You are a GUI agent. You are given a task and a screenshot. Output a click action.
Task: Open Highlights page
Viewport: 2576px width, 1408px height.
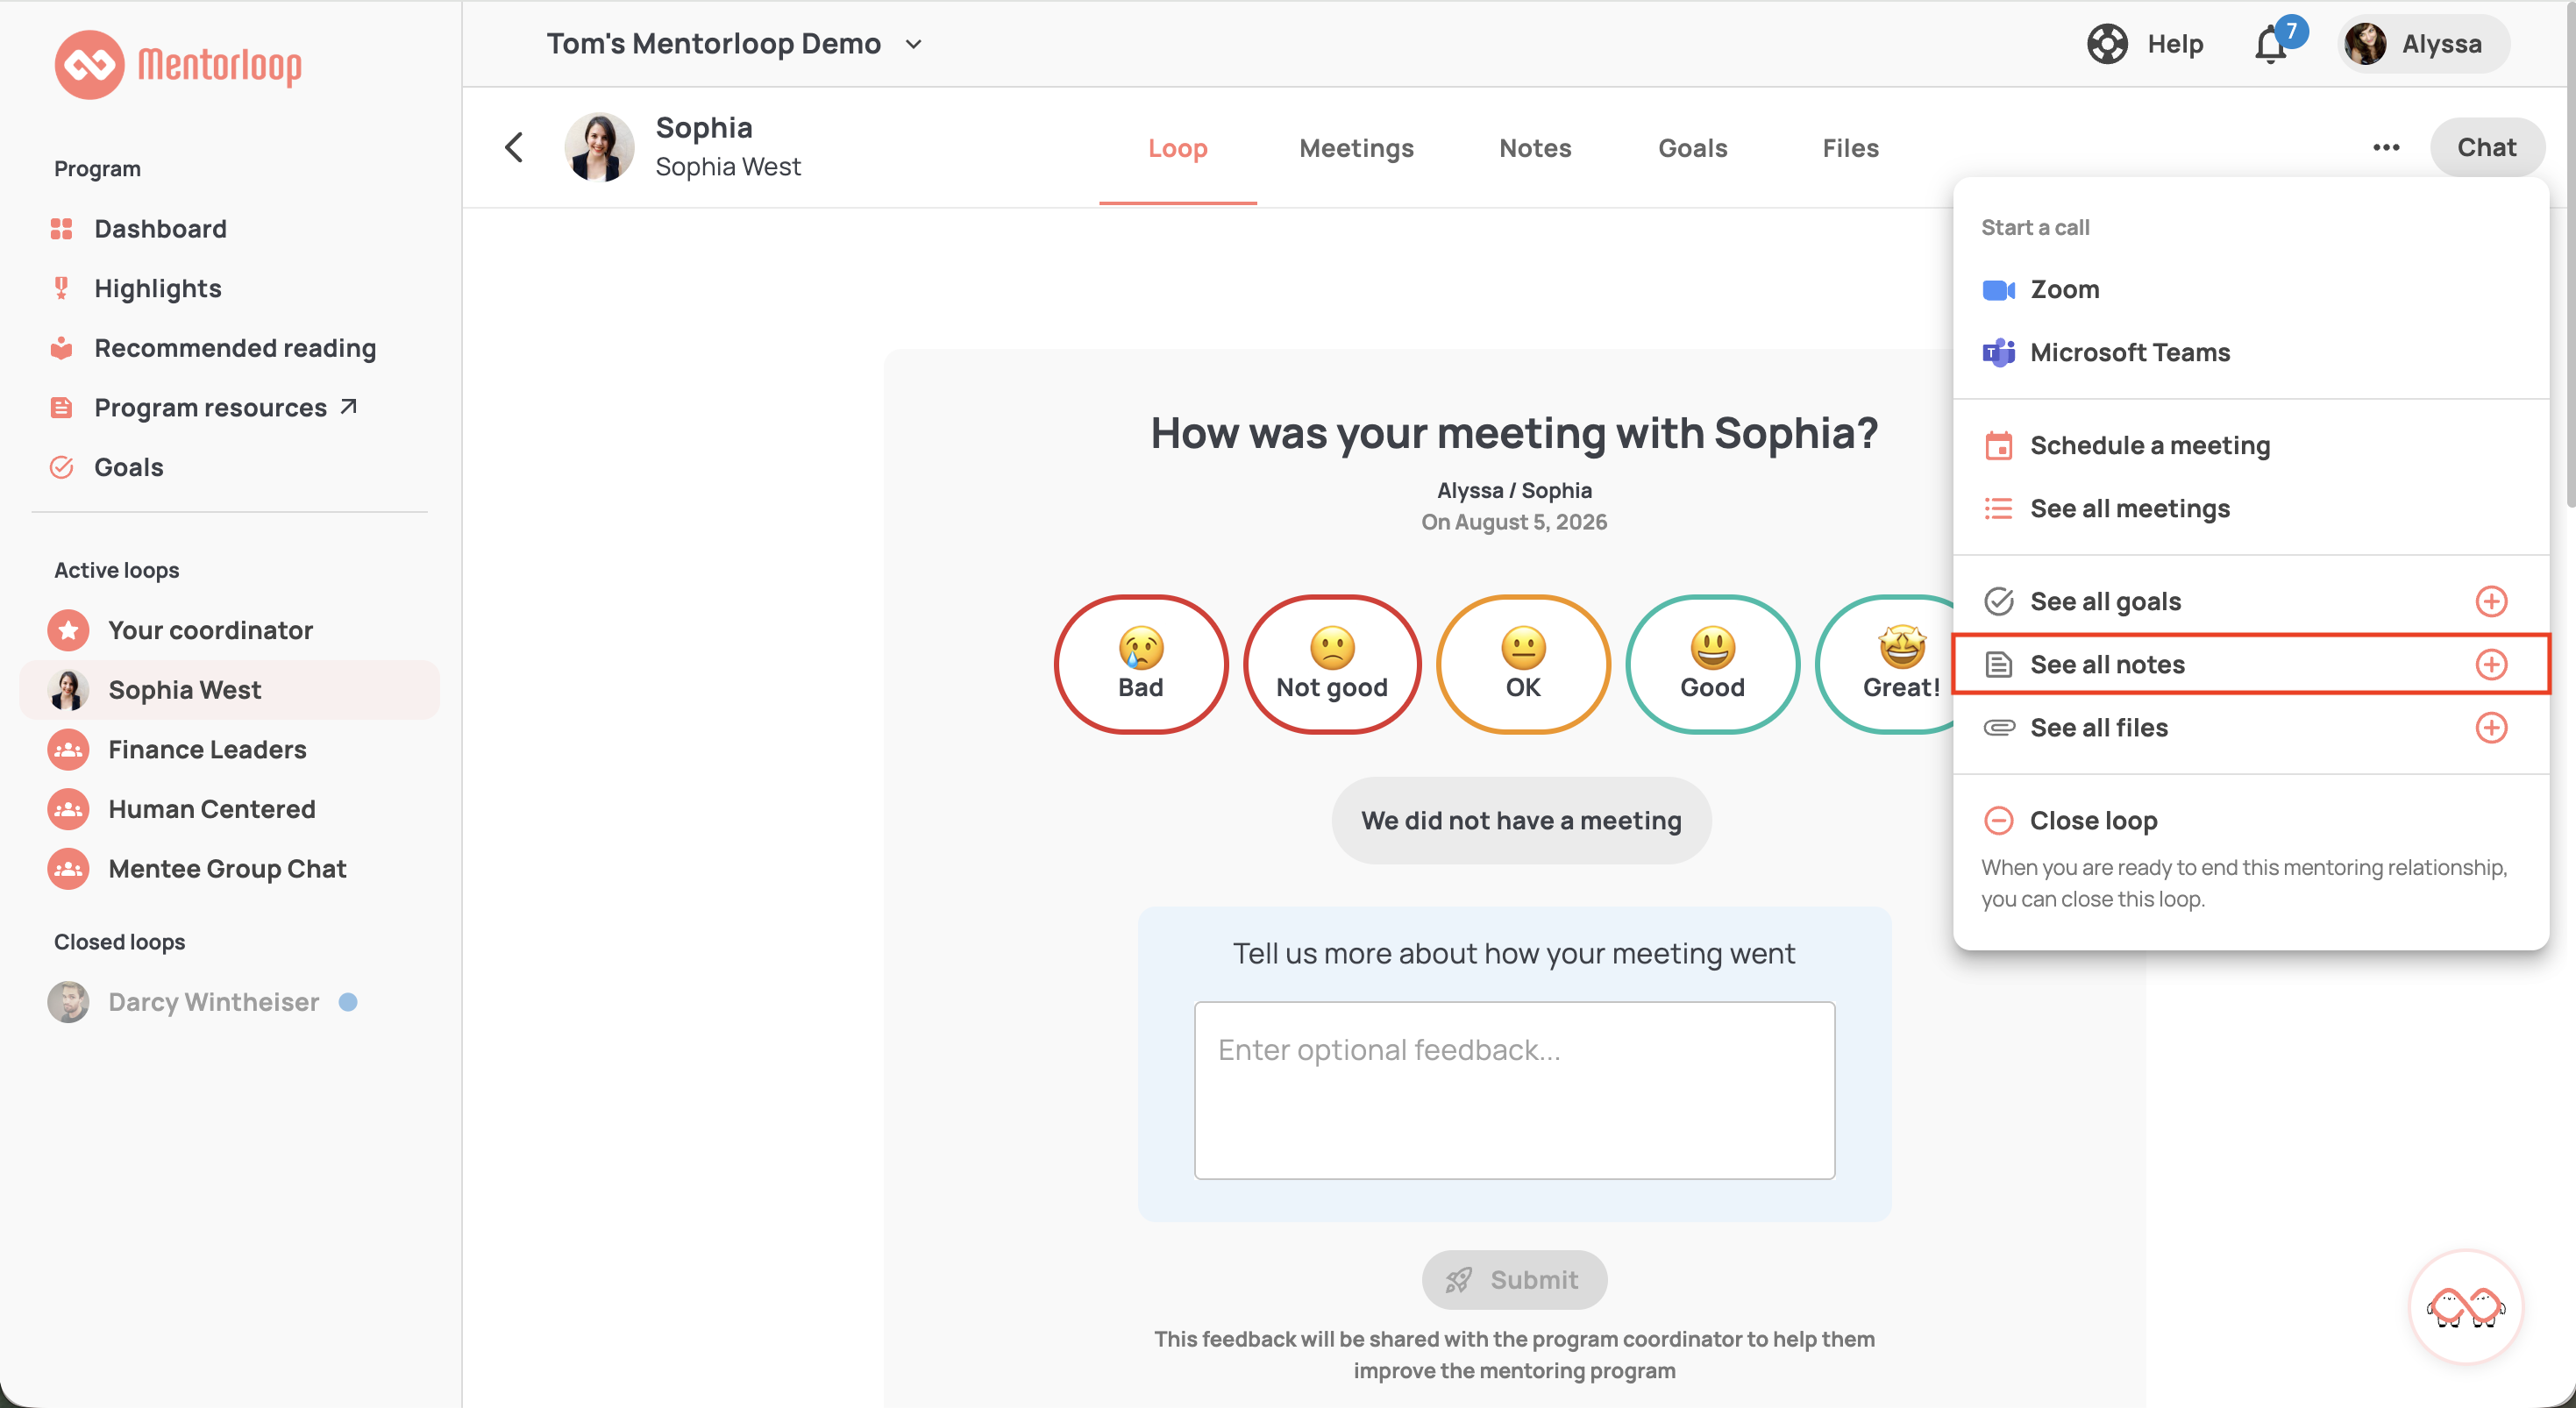point(158,289)
